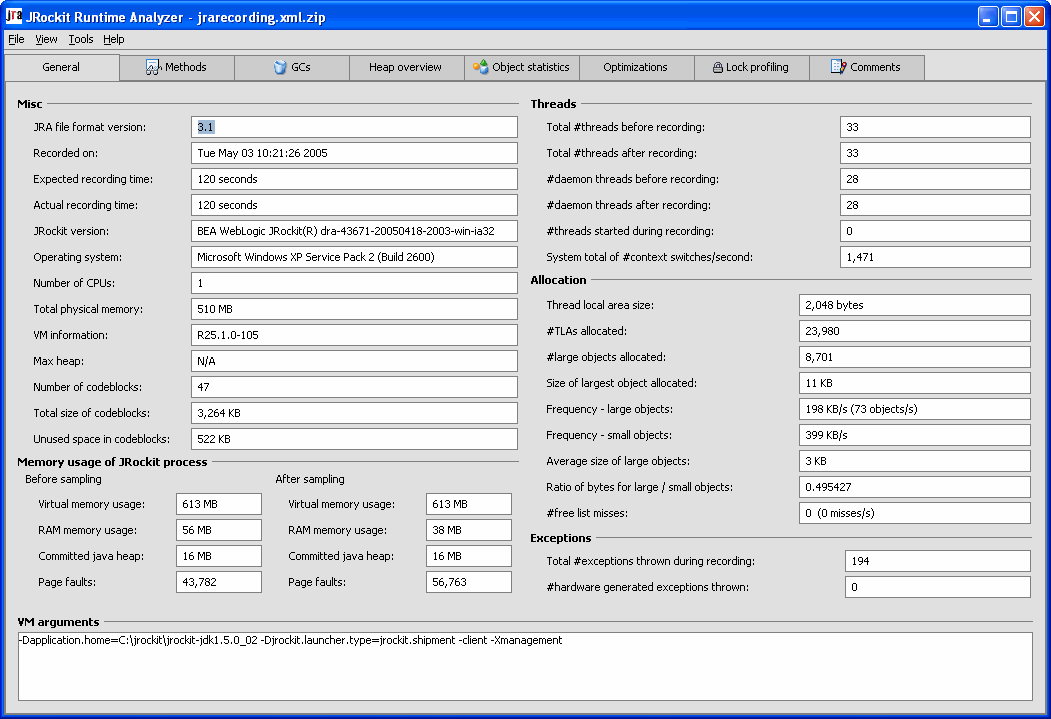1051x719 pixels.
Task: Open the View menu
Action: click(x=46, y=39)
